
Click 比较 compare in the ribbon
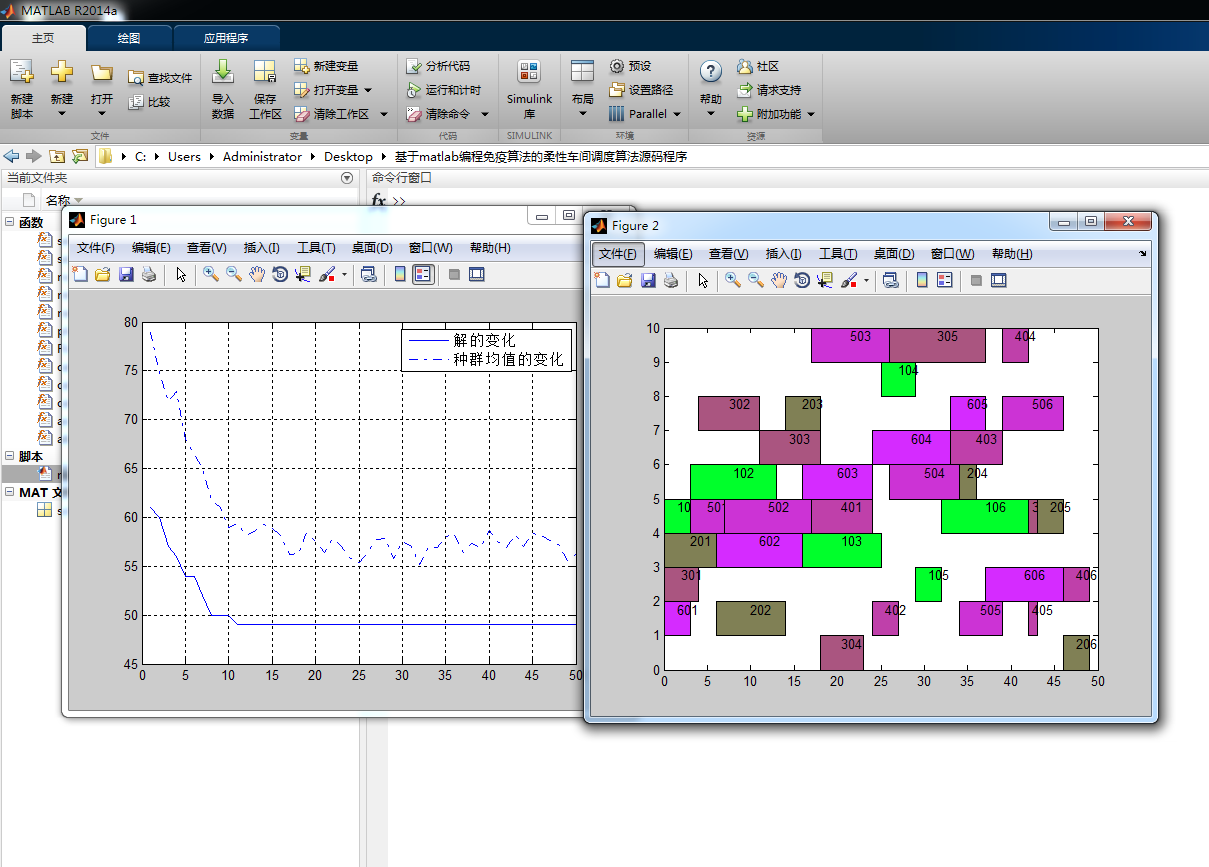[x=149, y=101]
